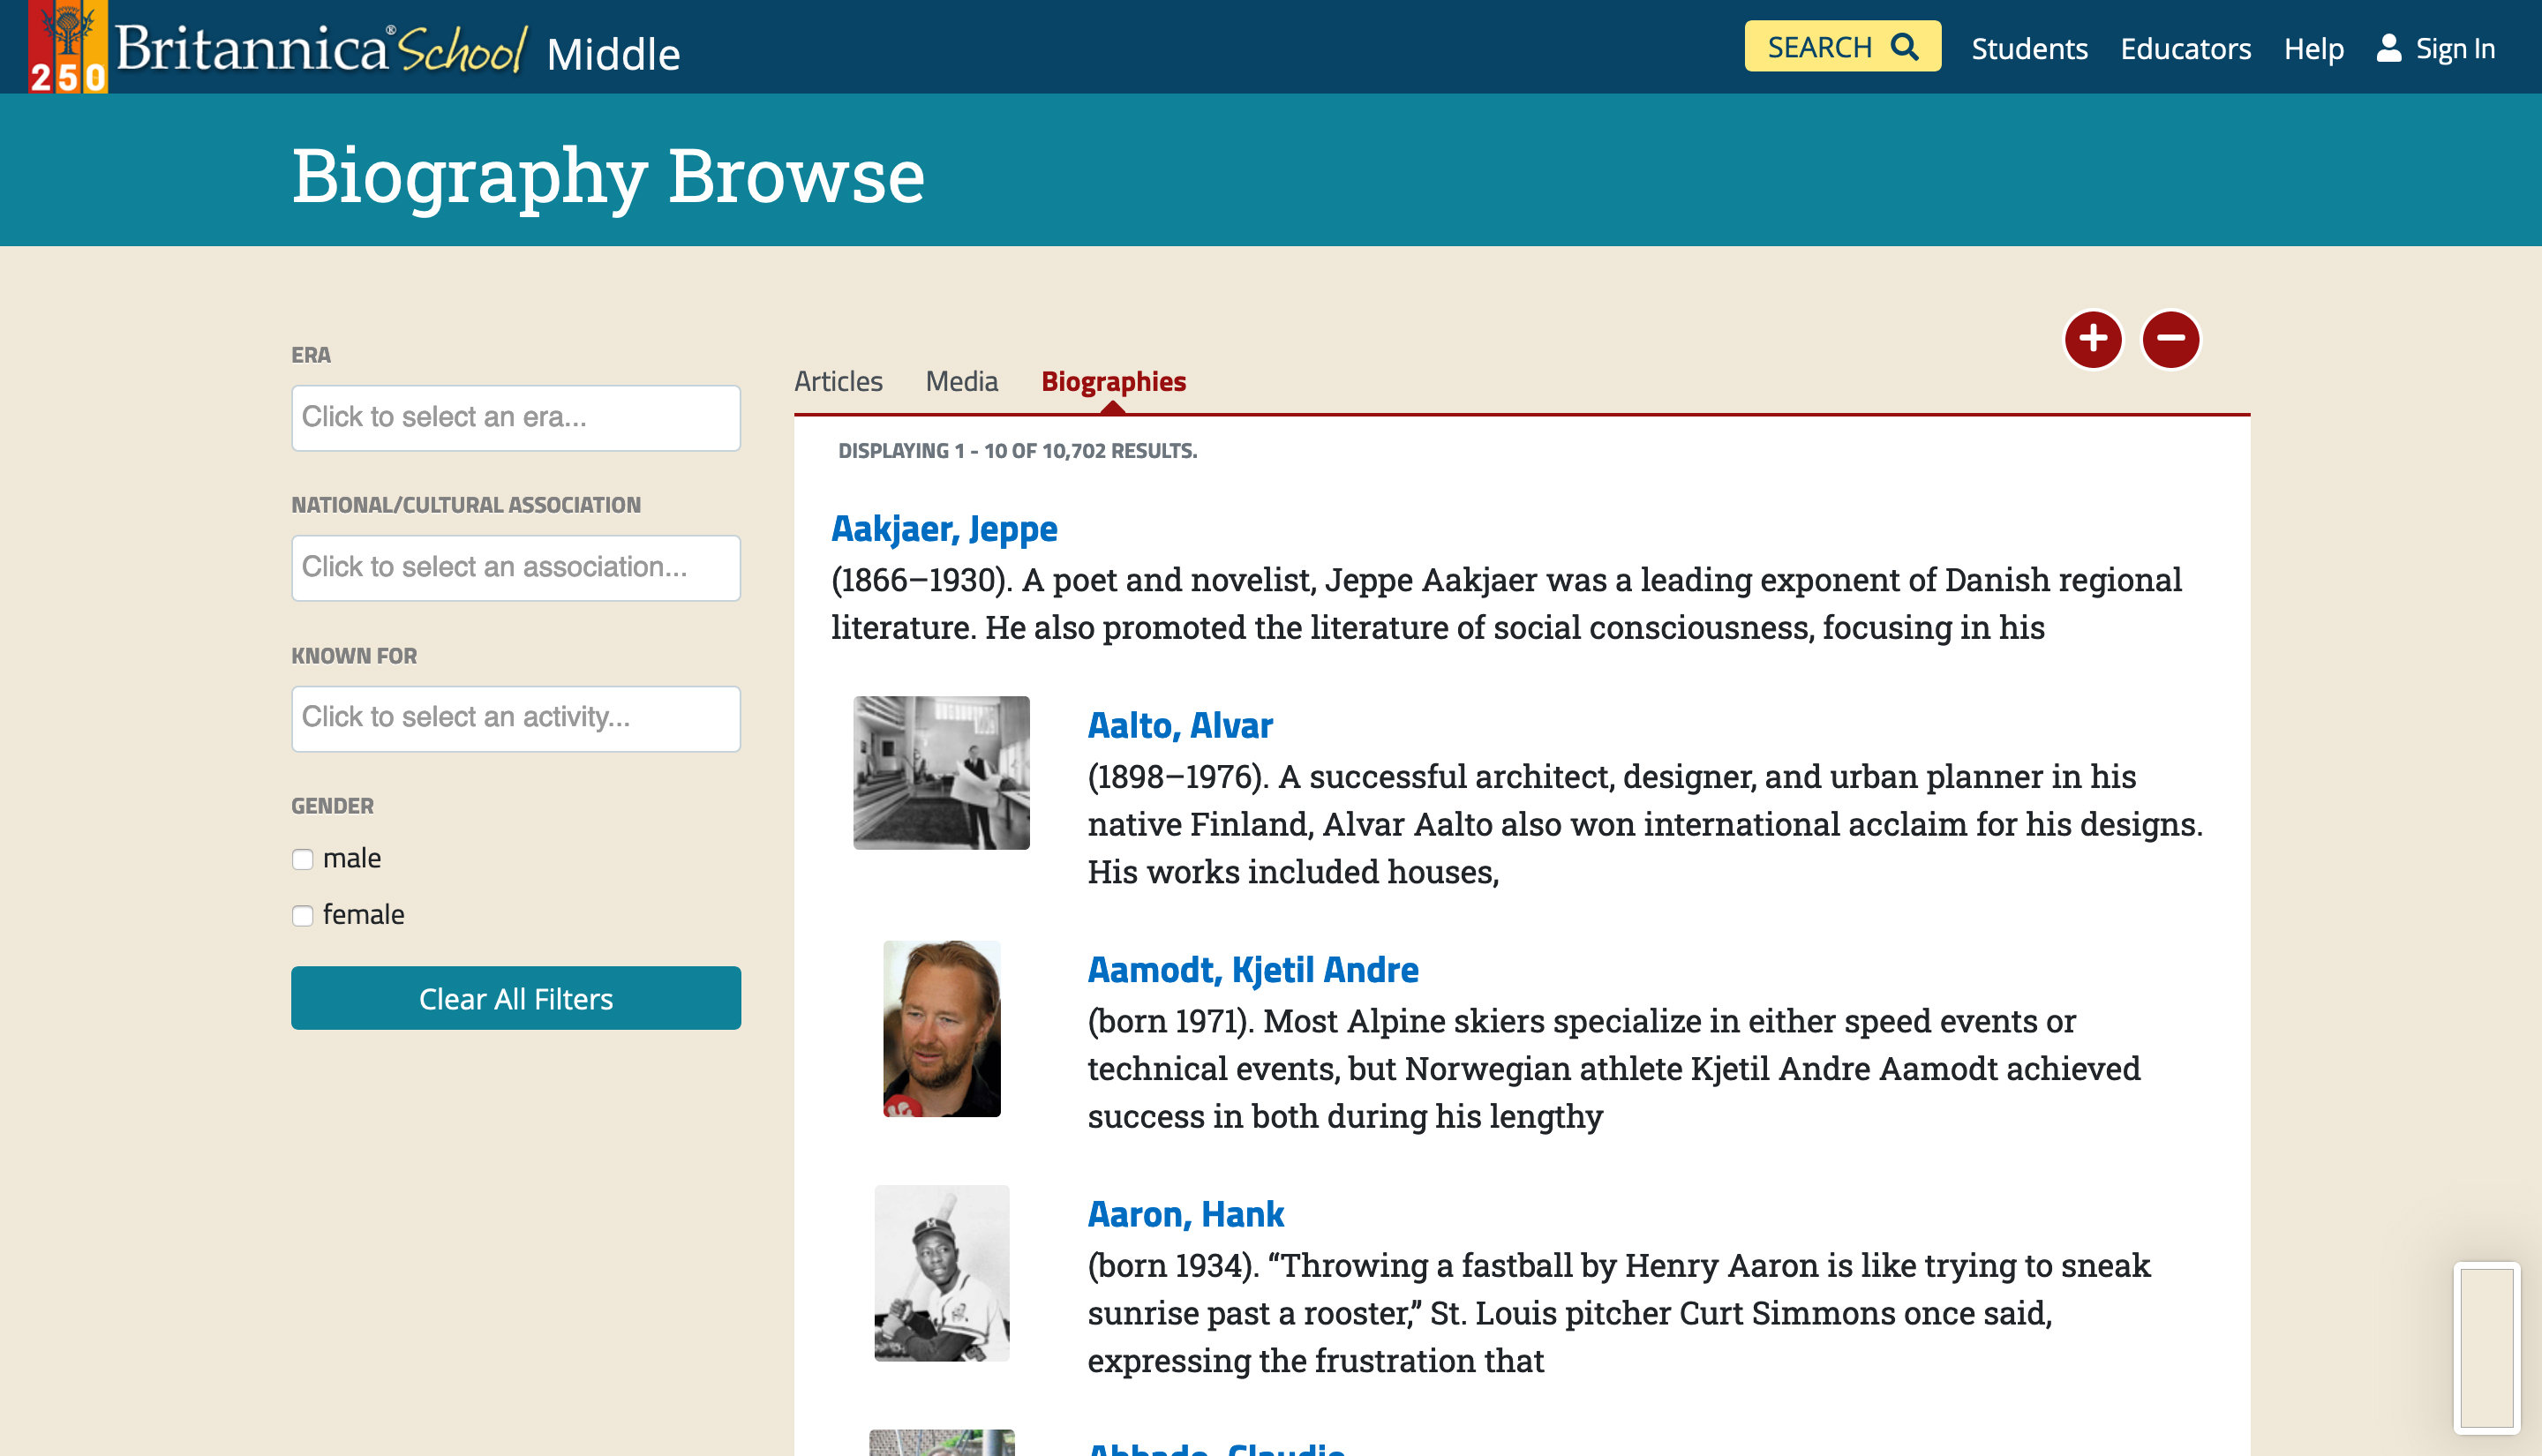Select the Biographies tab
This screenshot has height=1456, width=2542.
(x=1113, y=381)
